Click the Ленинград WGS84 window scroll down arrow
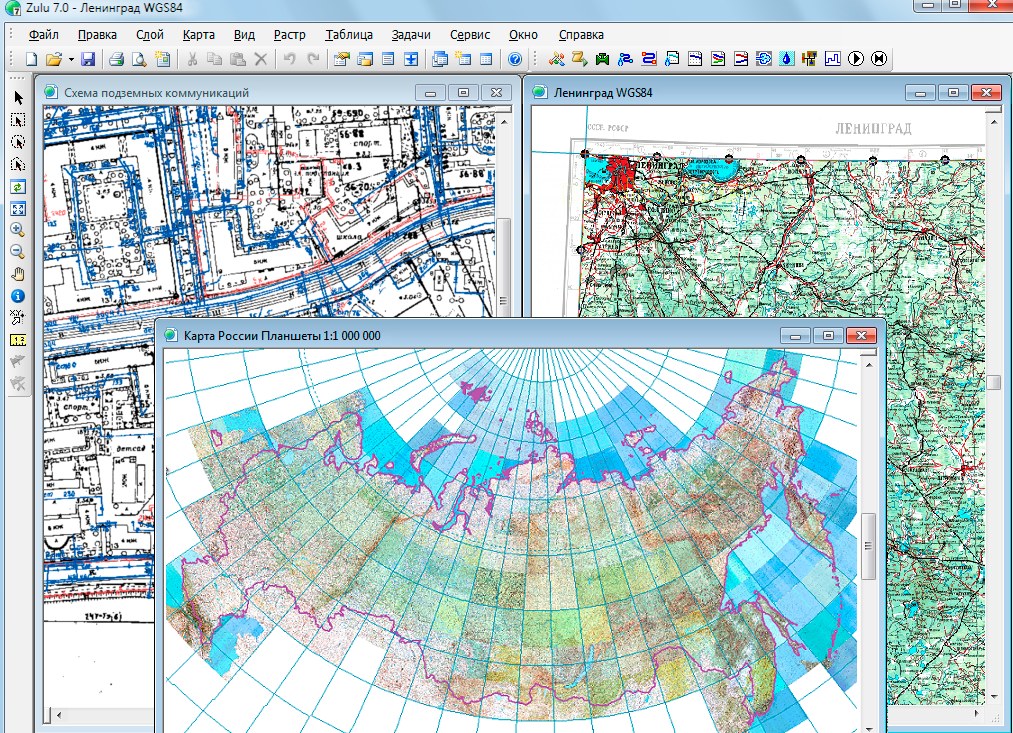 pos(994,697)
